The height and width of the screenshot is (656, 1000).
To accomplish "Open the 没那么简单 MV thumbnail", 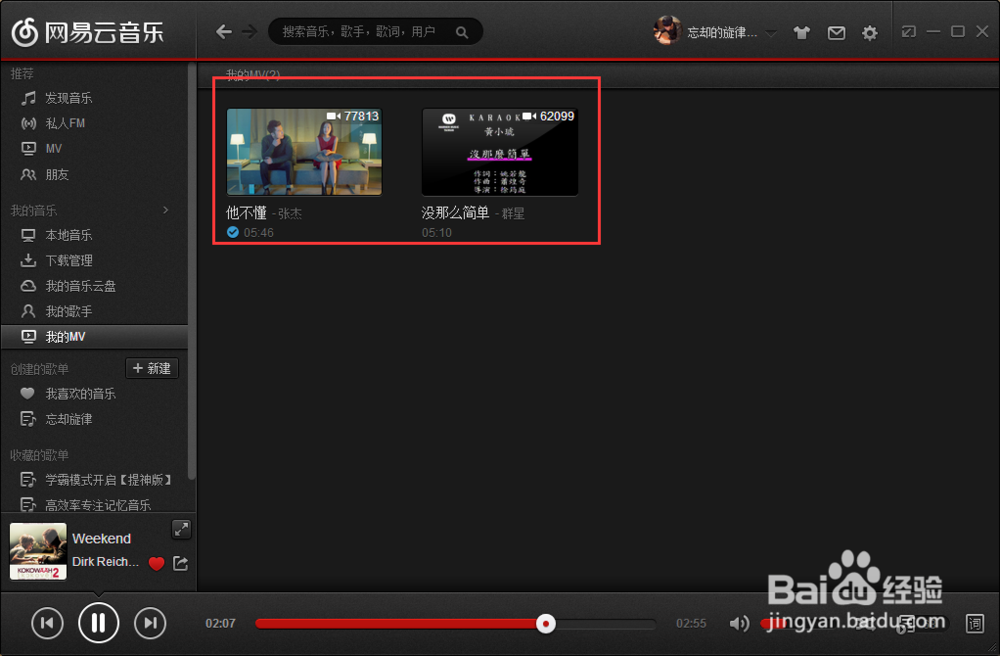I will pyautogui.click(x=500, y=152).
